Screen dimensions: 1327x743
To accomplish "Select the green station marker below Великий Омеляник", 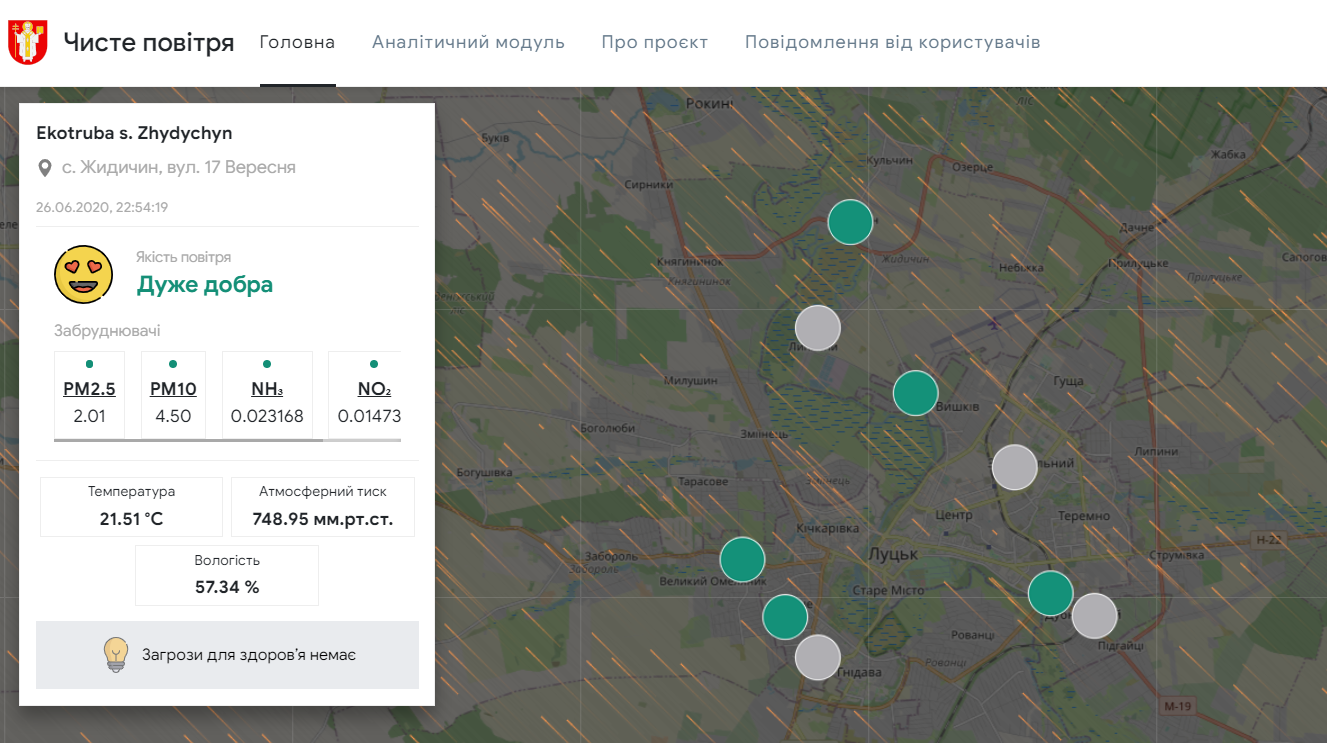I will click(785, 617).
